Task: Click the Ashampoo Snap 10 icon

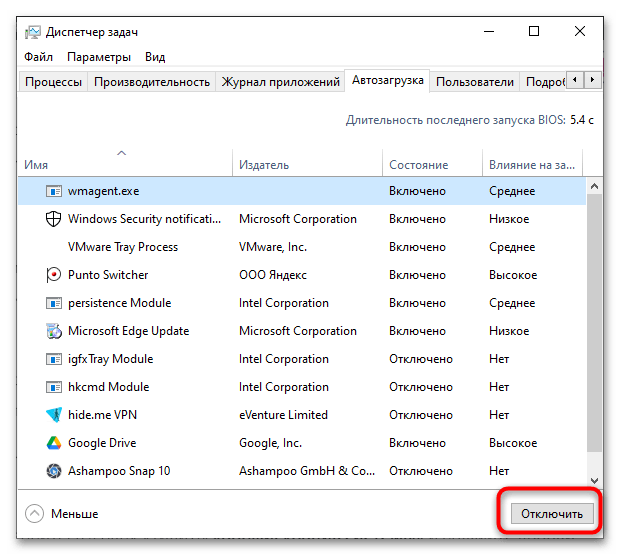Action: (x=54, y=471)
